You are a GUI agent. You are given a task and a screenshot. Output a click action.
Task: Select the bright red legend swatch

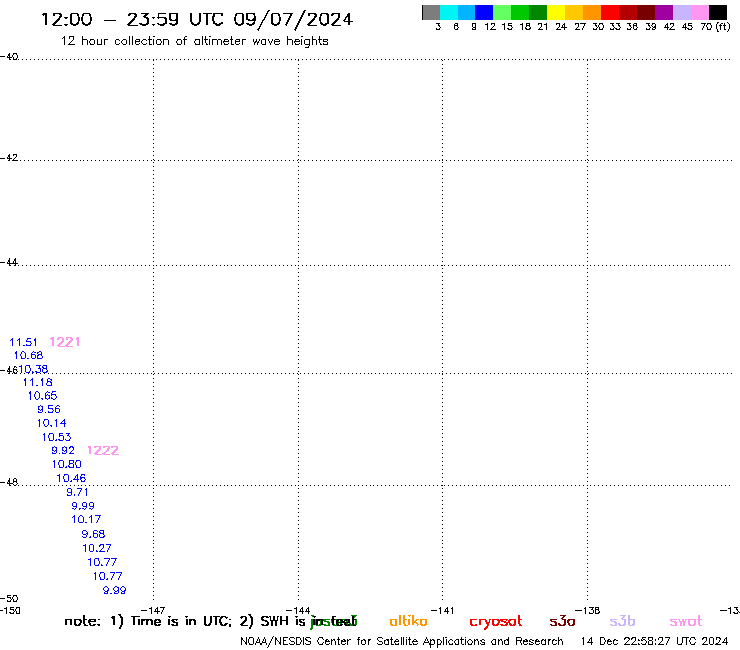click(x=610, y=12)
